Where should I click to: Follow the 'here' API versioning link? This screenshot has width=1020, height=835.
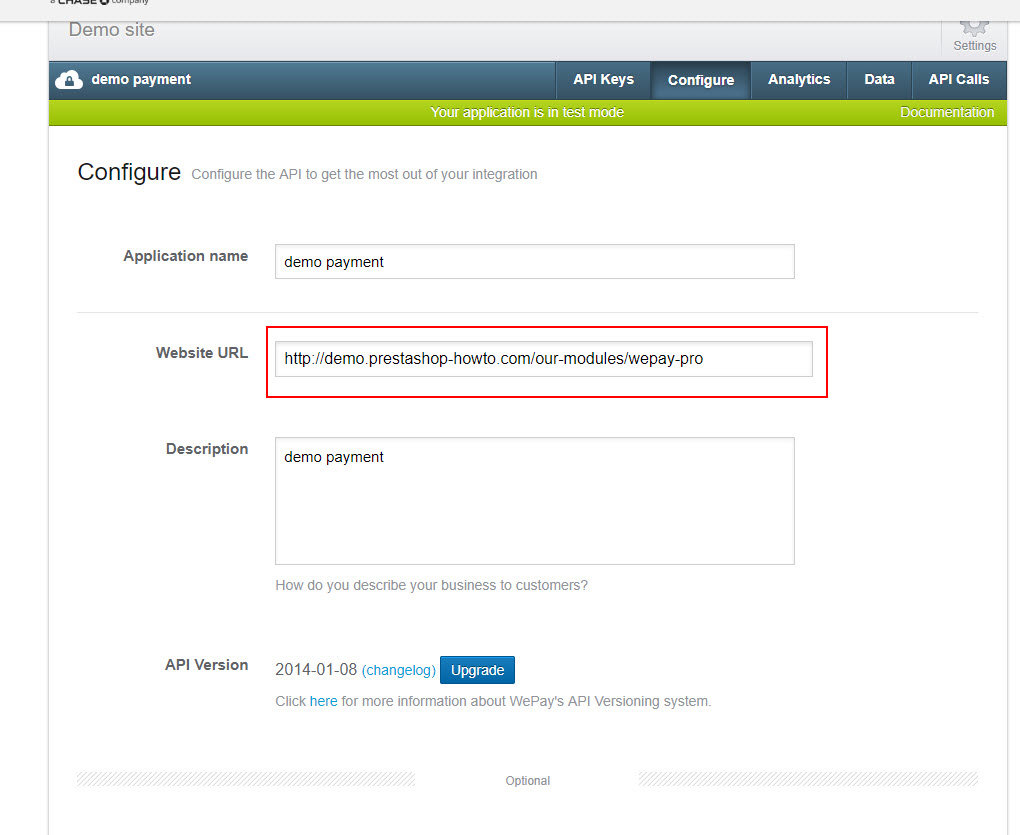click(323, 702)
